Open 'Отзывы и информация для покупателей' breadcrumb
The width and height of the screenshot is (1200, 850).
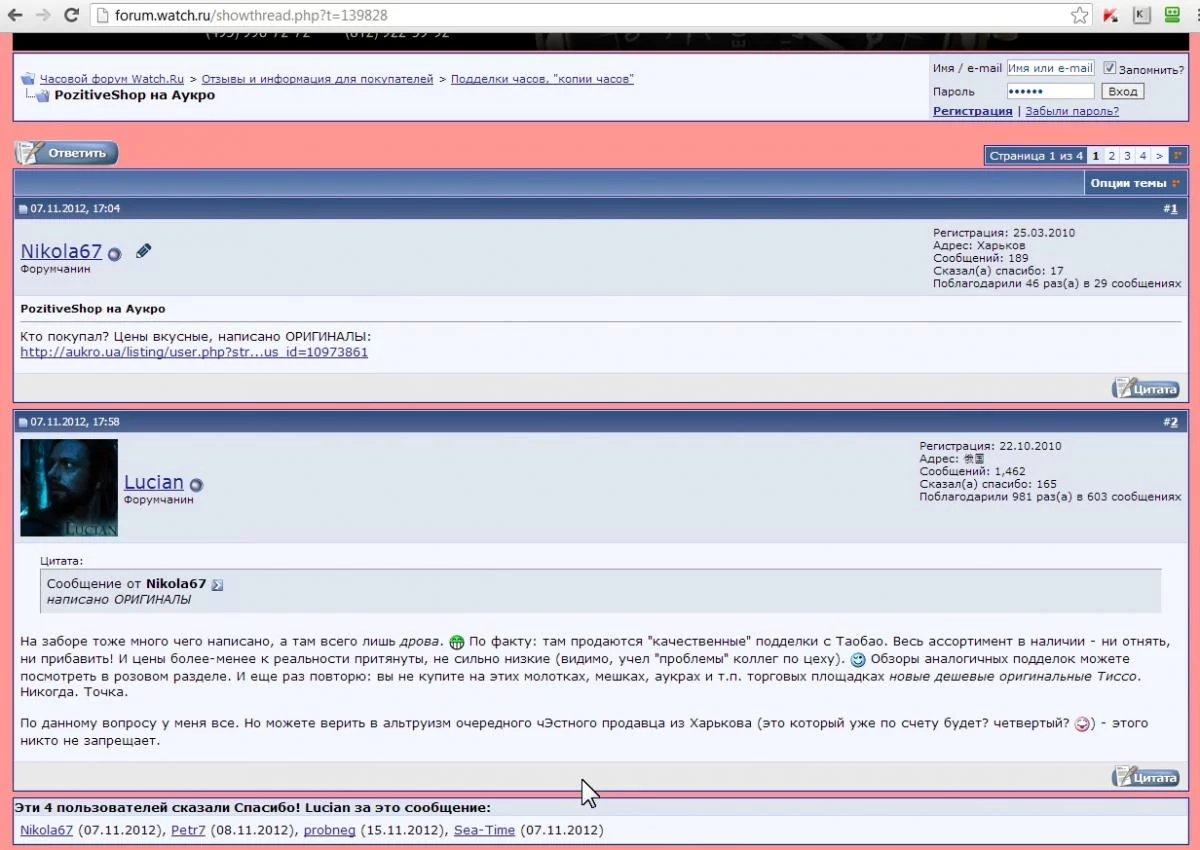pyautogui.click(x=318, y=79)
